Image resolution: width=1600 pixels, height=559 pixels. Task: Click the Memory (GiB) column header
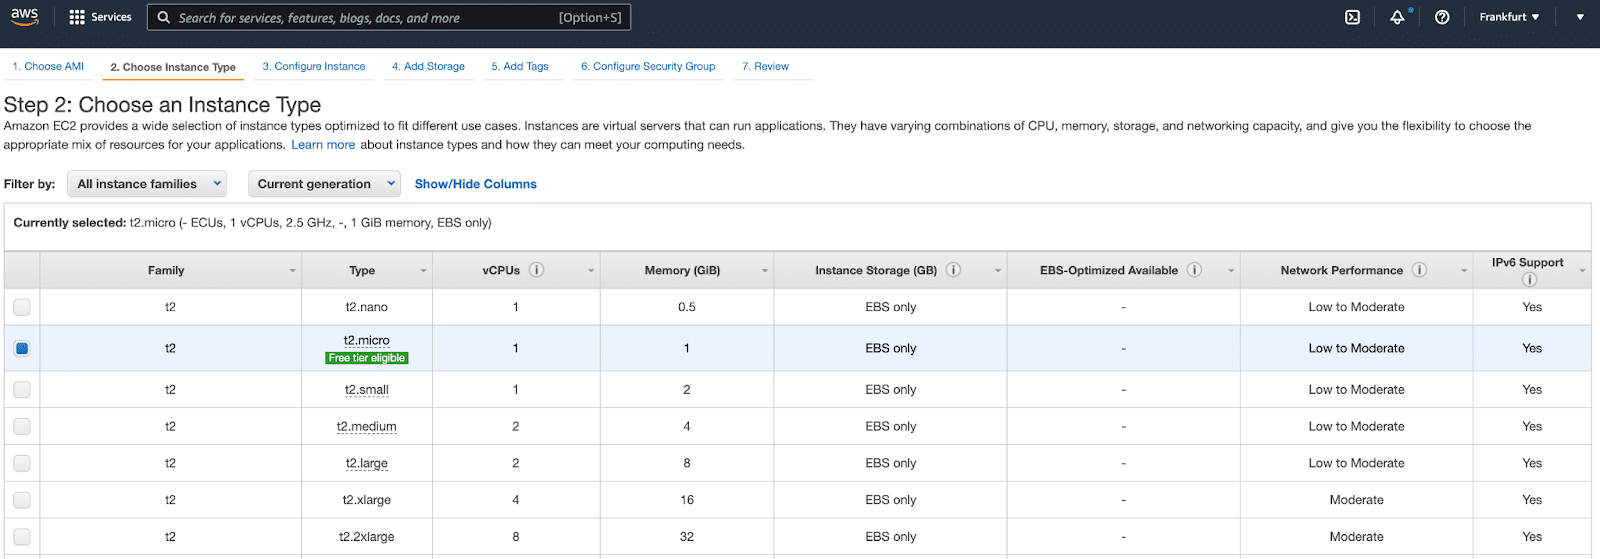click(687, 270)
